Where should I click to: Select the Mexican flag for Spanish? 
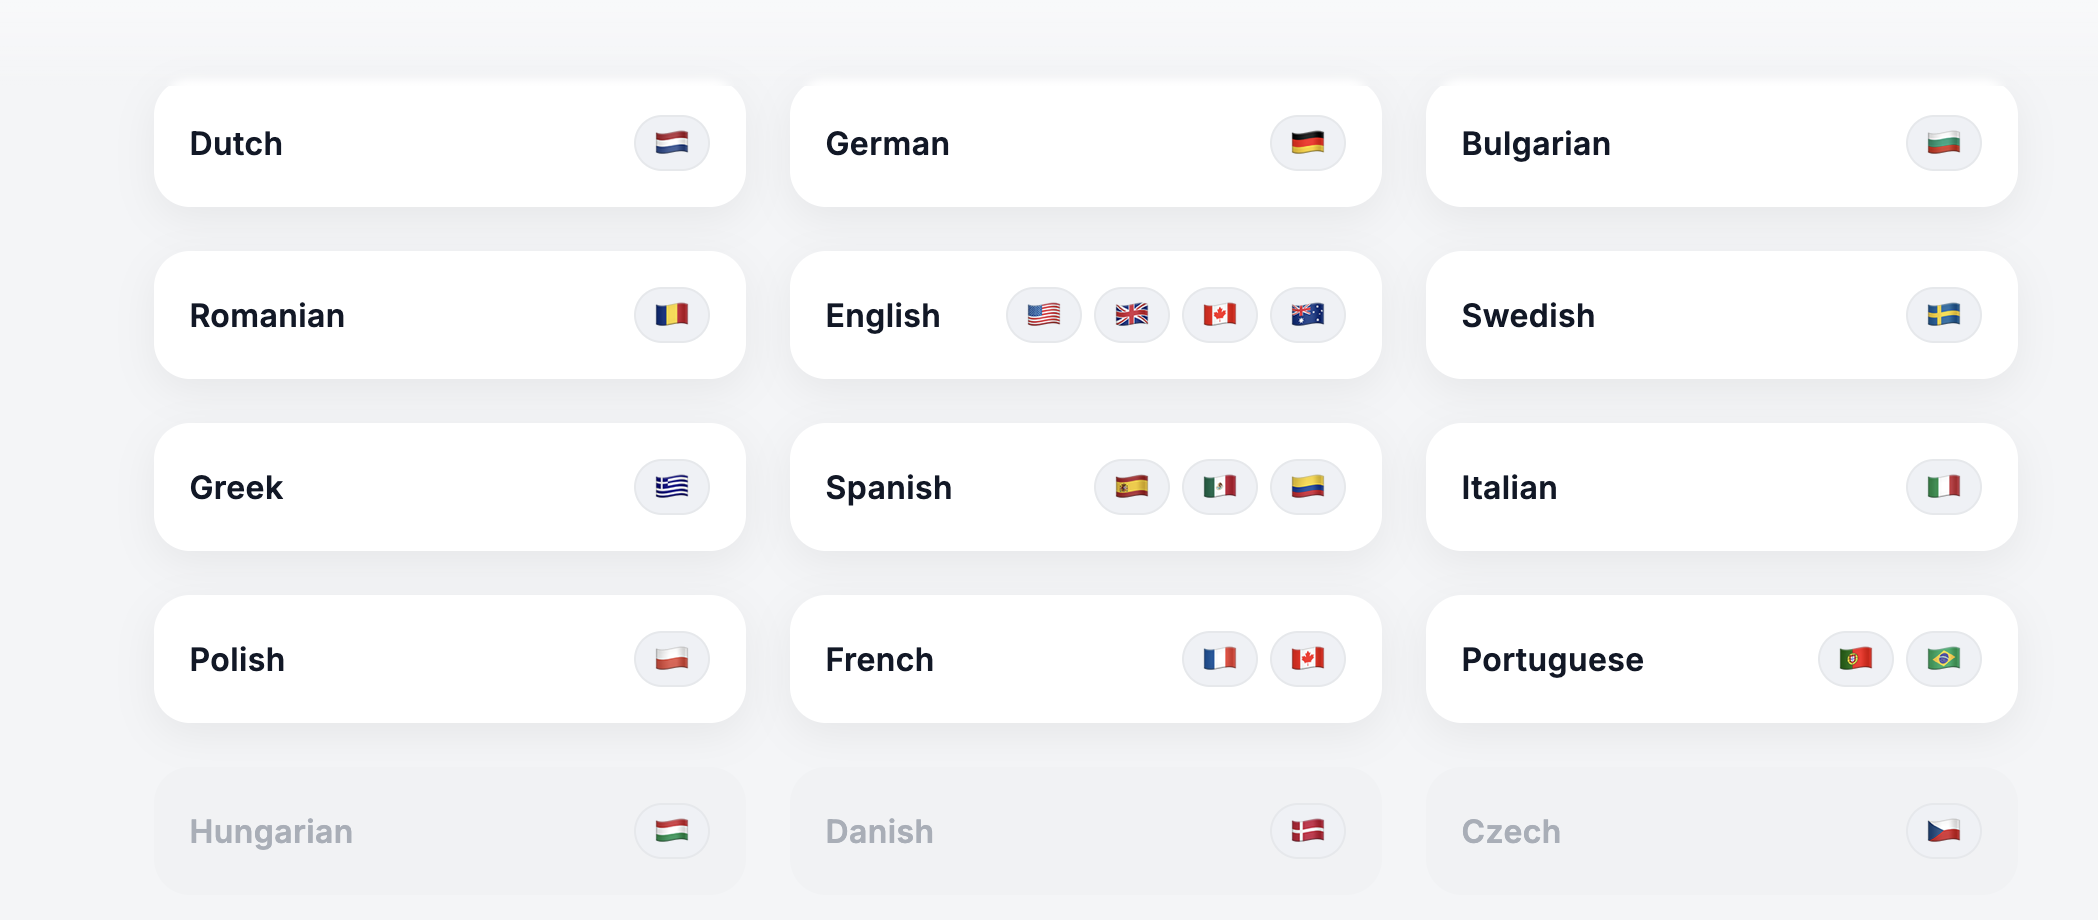(1219, 487)
